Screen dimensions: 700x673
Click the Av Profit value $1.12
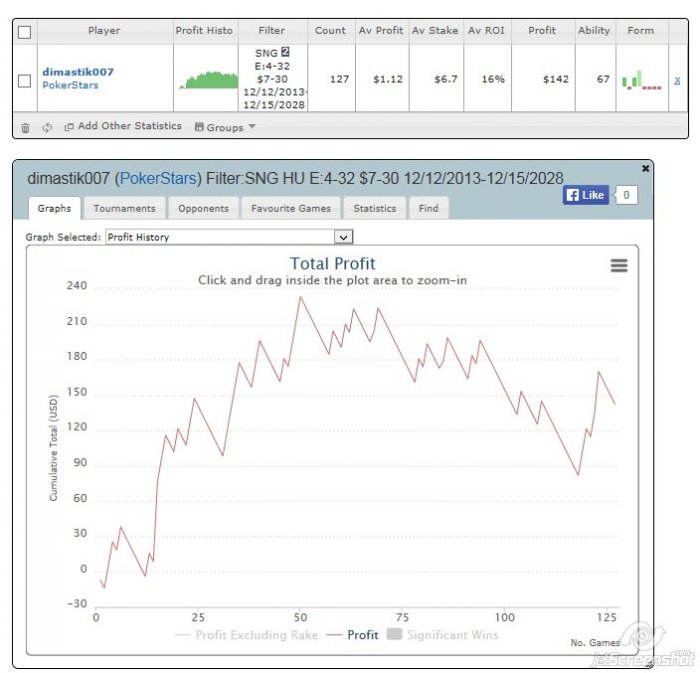[x=388, y=79]
